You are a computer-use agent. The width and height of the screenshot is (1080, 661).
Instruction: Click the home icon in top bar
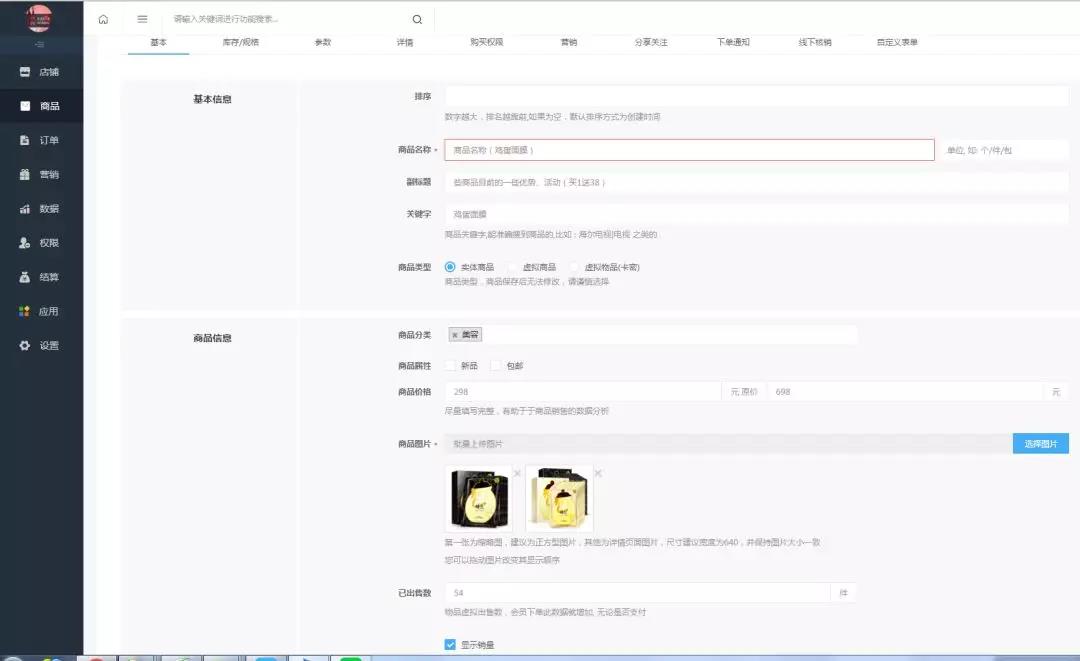(x=103, y=19)
